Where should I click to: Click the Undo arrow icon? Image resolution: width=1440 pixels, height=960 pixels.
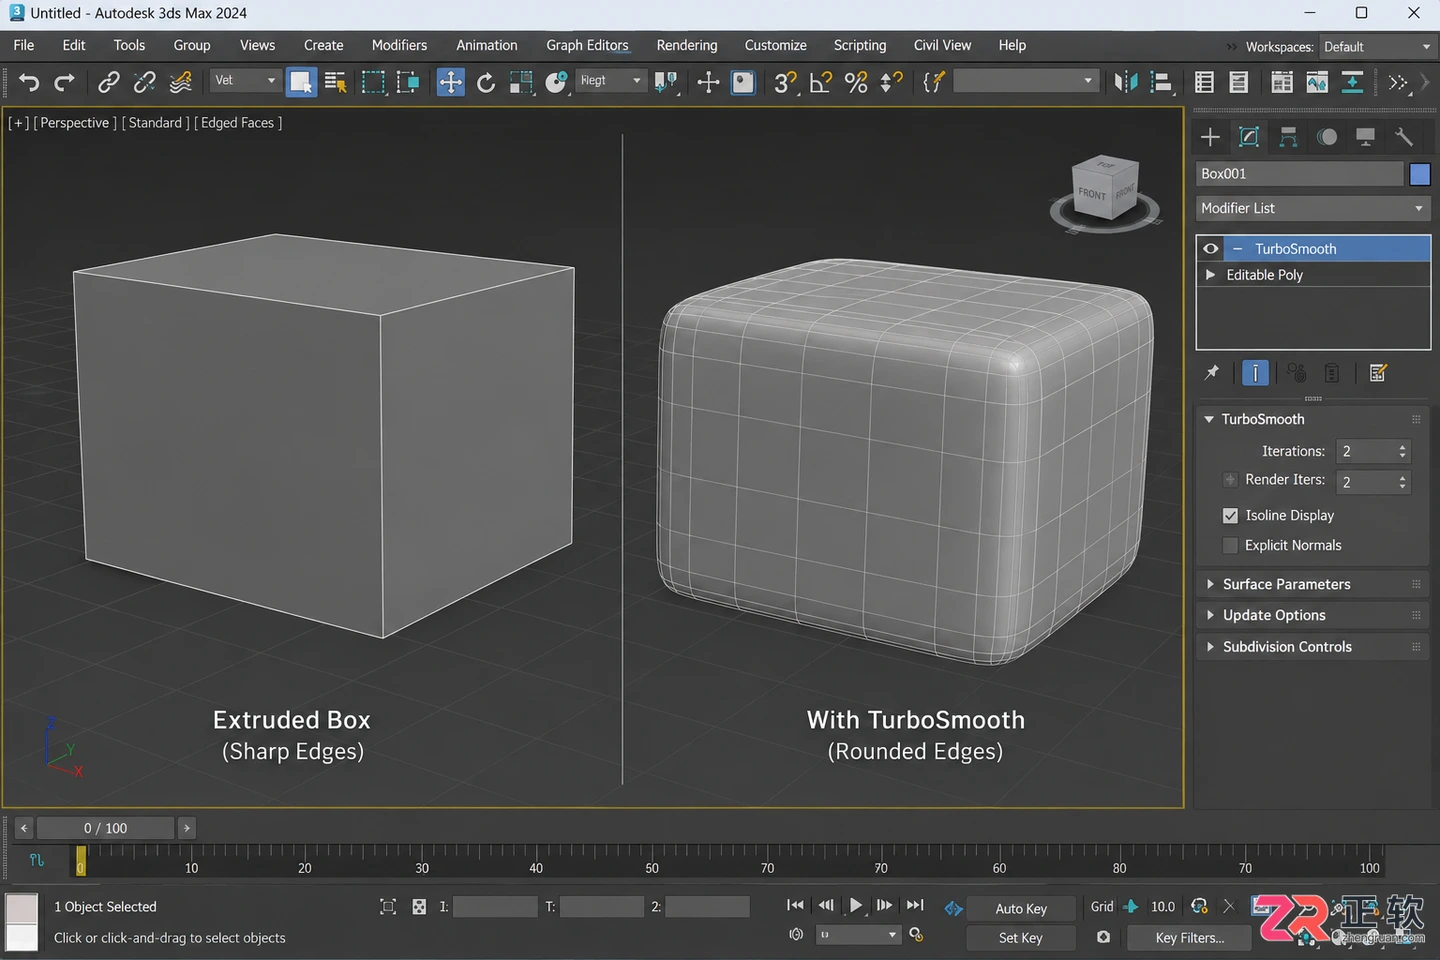tap(29, 82)
